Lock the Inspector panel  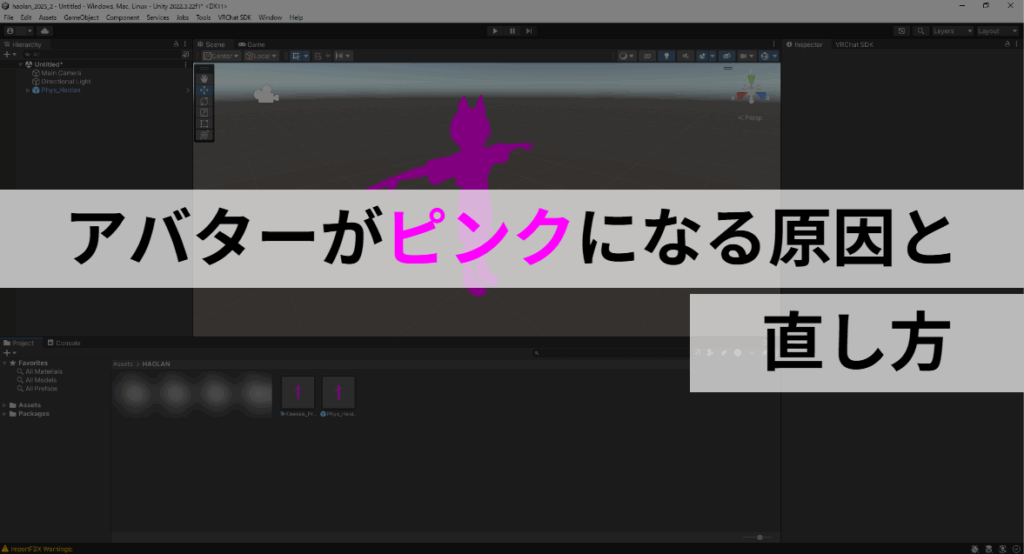tap(1006, 44)
